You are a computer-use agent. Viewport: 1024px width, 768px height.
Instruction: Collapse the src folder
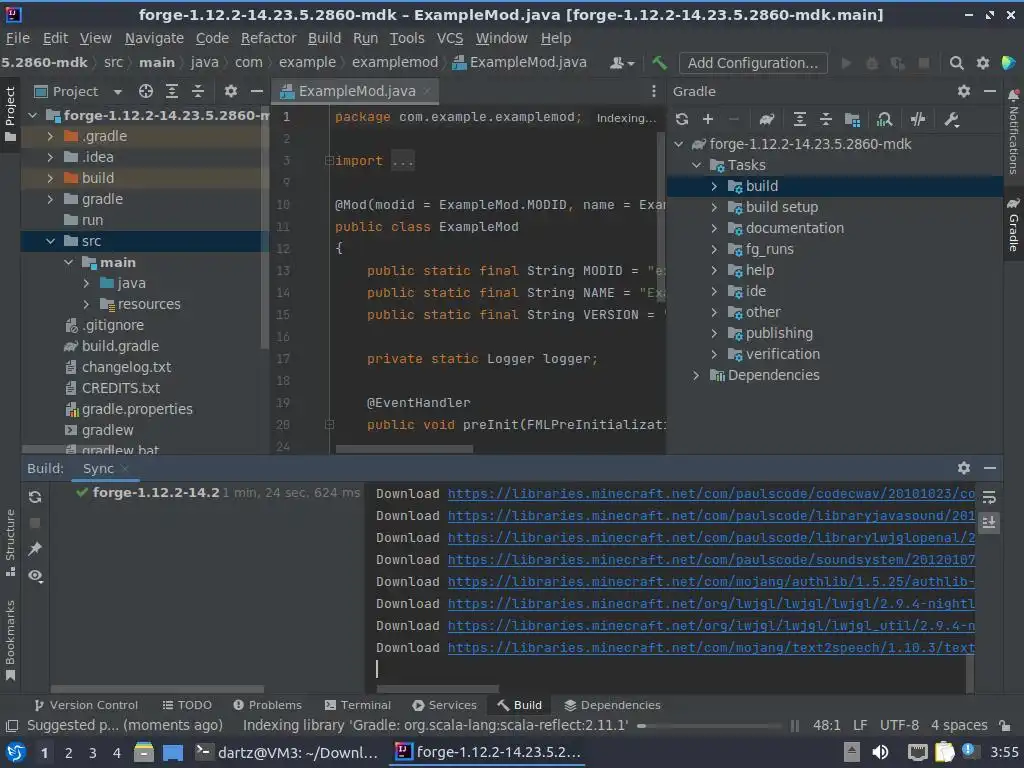tap(50, 241)
